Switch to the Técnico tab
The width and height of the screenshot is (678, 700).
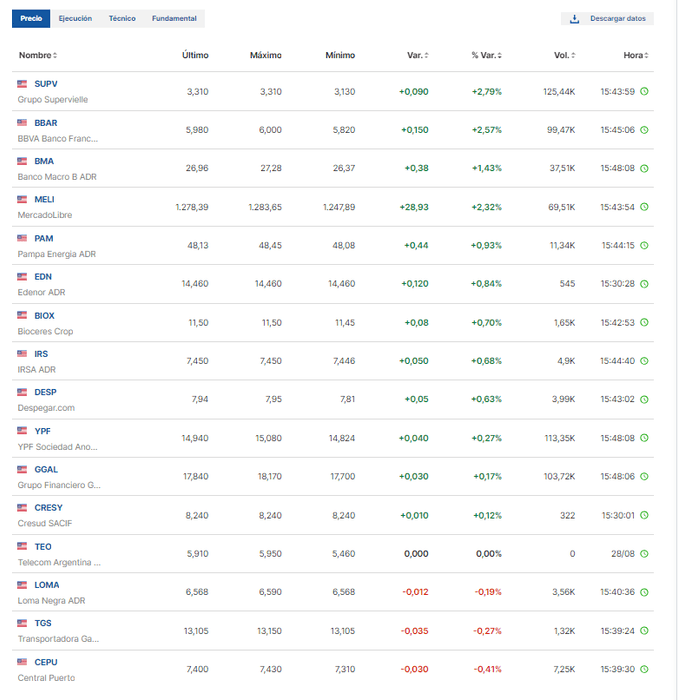click(122, 18)
